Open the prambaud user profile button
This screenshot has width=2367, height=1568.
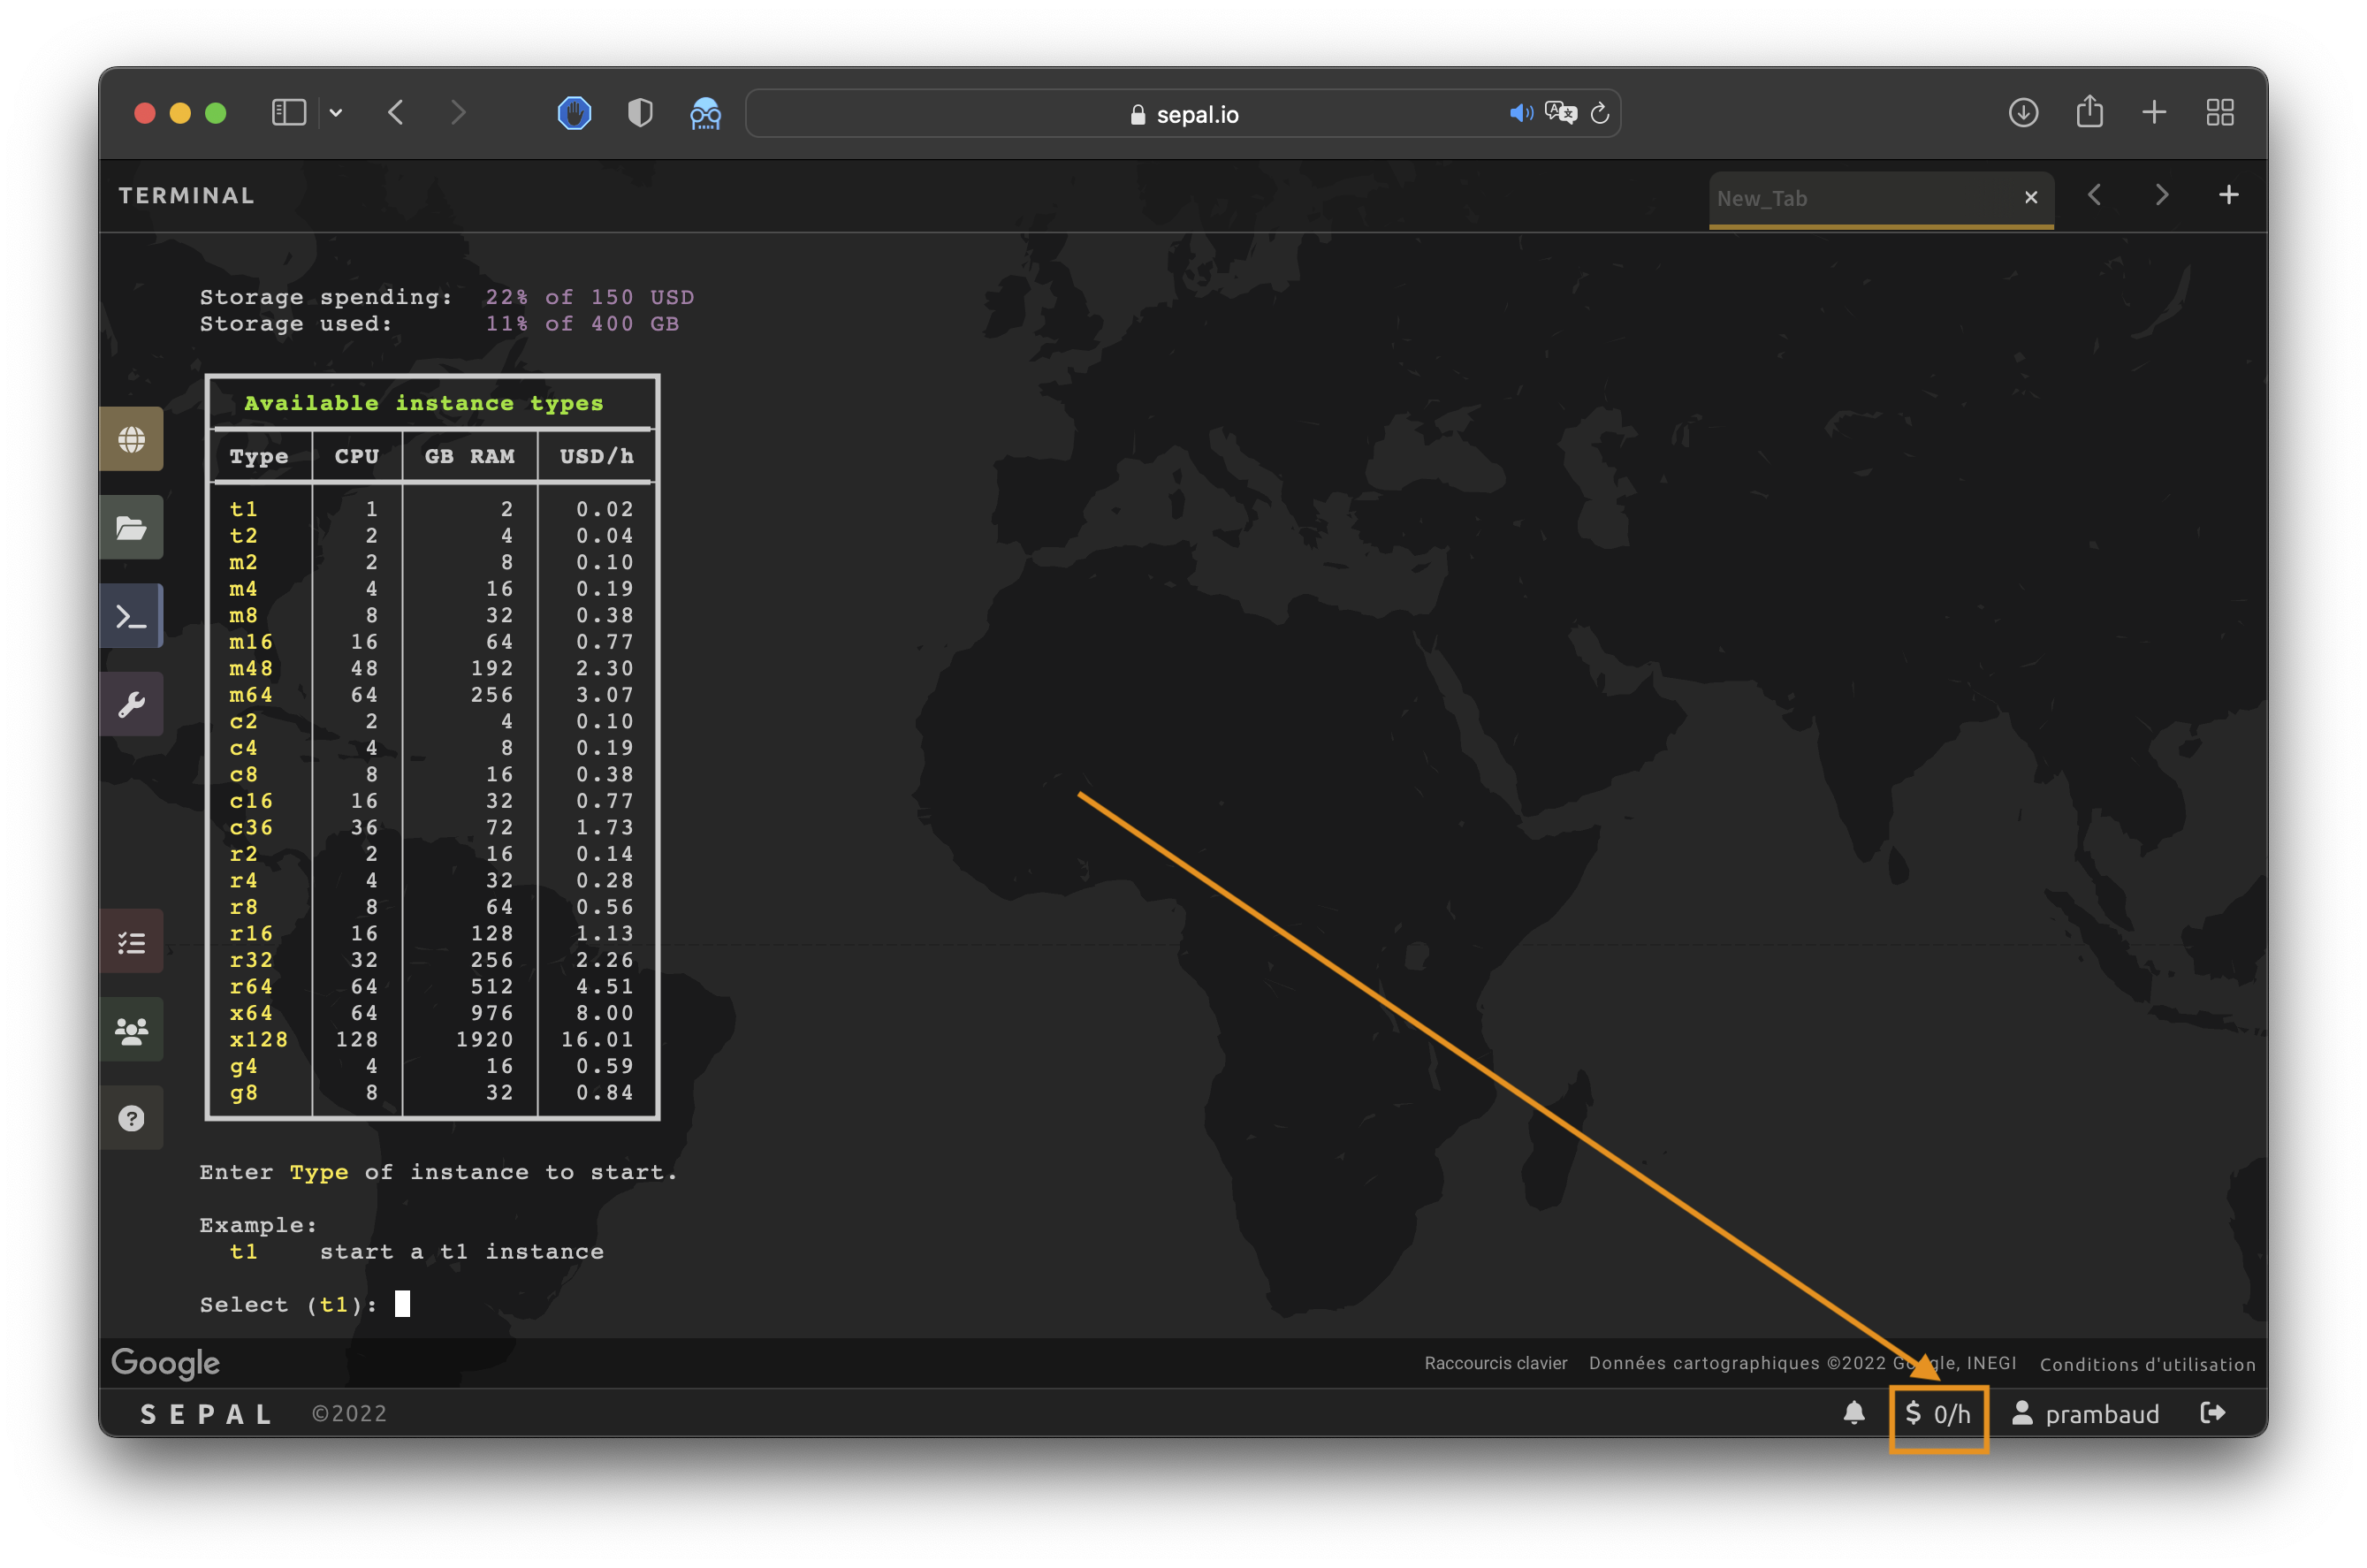[x=2086, y=1414]
